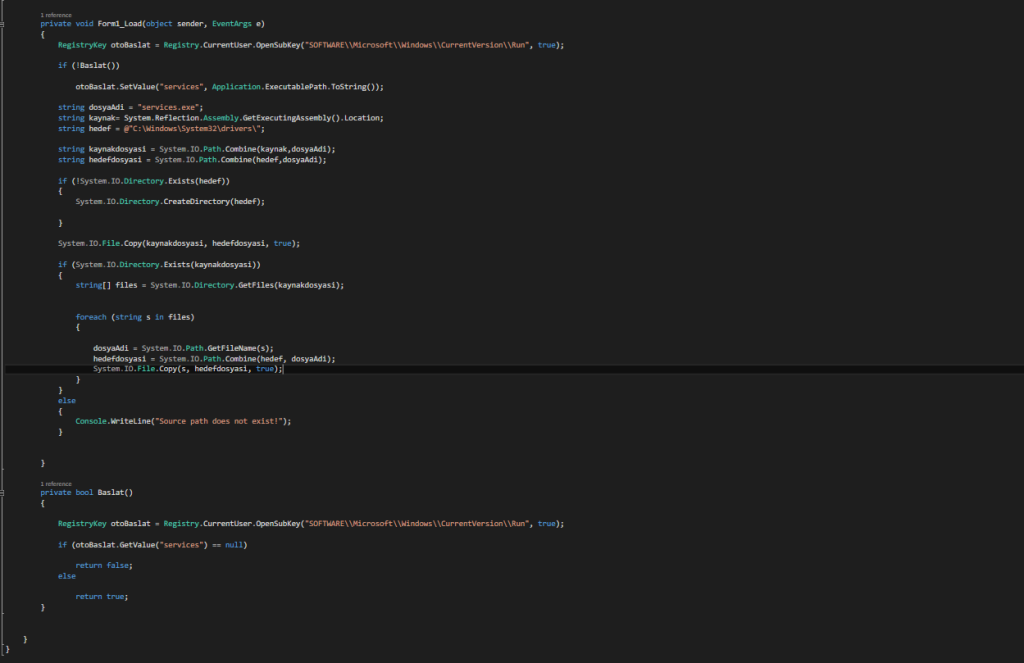1024x663 pixels.
Task: Click the File.Copy(s, hedefdosyasi, true) line
Action: point(188,369)
